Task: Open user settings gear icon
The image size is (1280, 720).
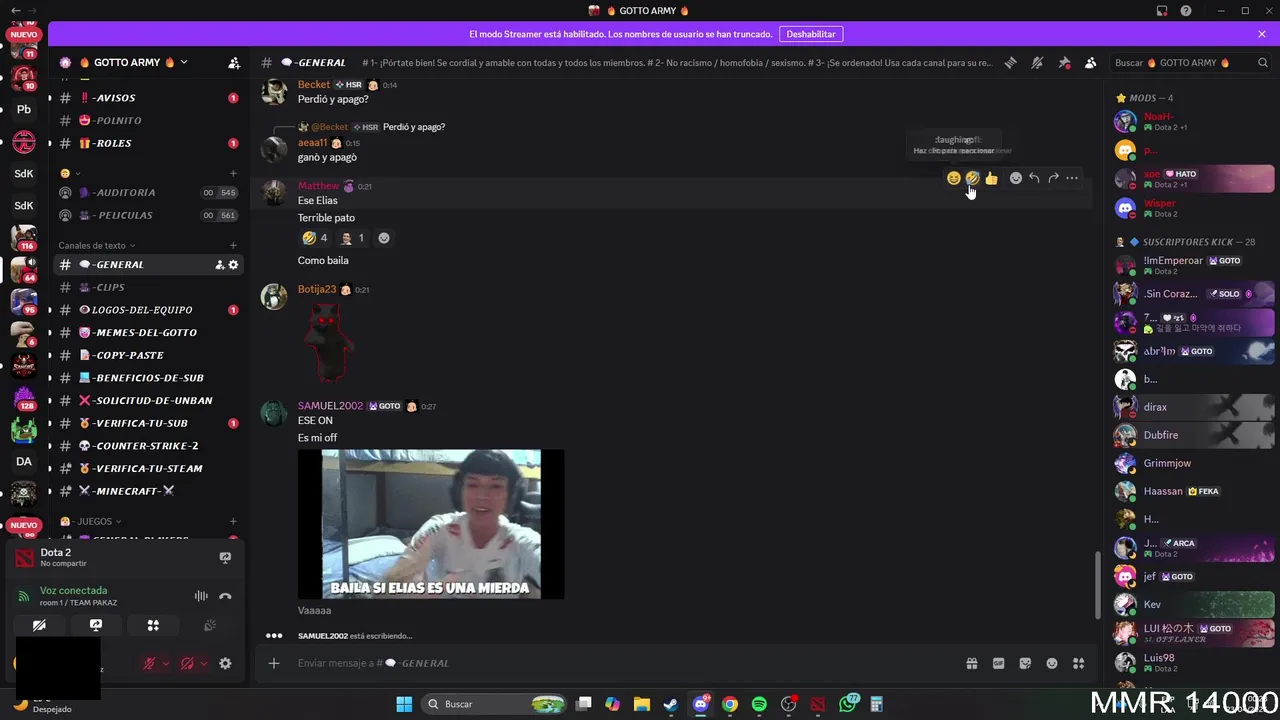Action: click(x=225, y=663)
